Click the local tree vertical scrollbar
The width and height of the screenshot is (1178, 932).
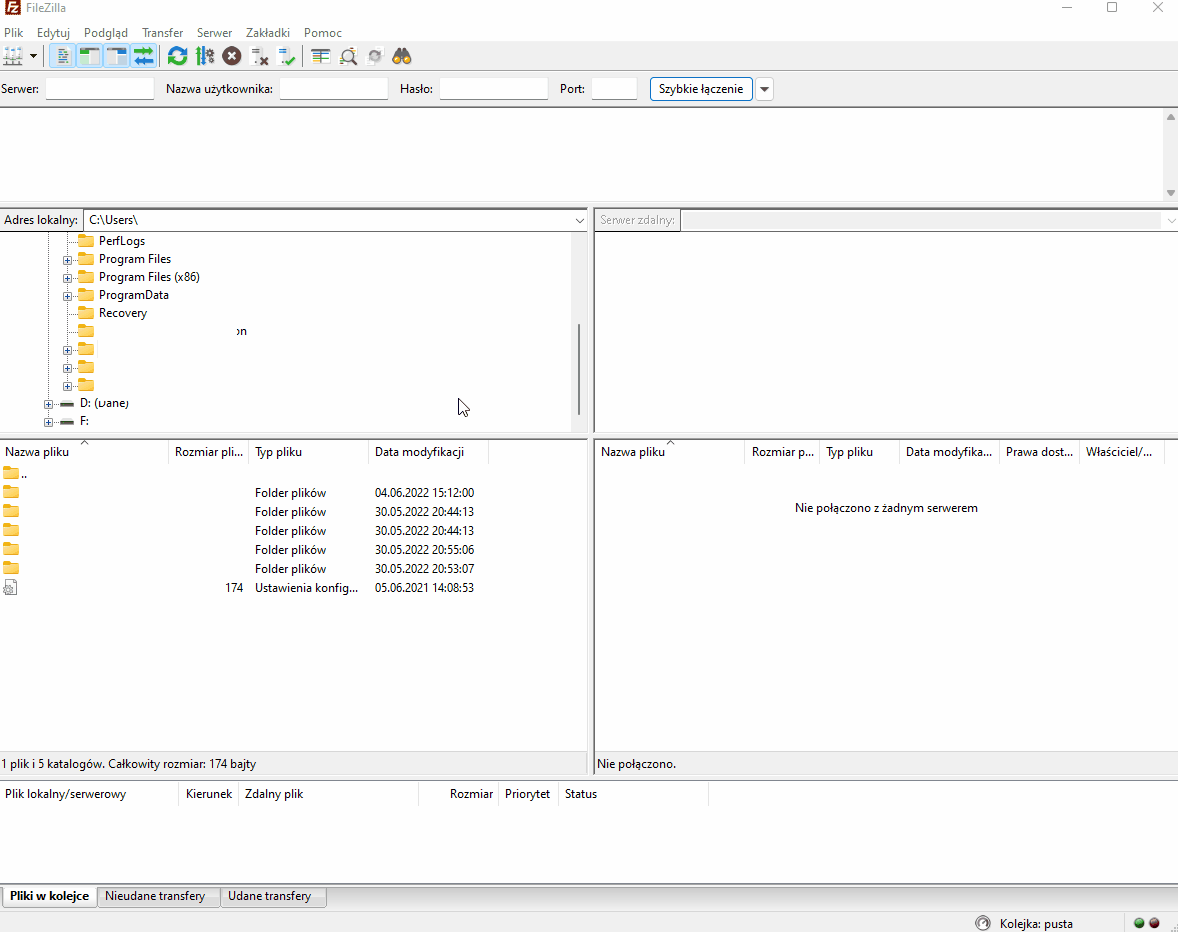pyautogui.click(x=579, y=368)
